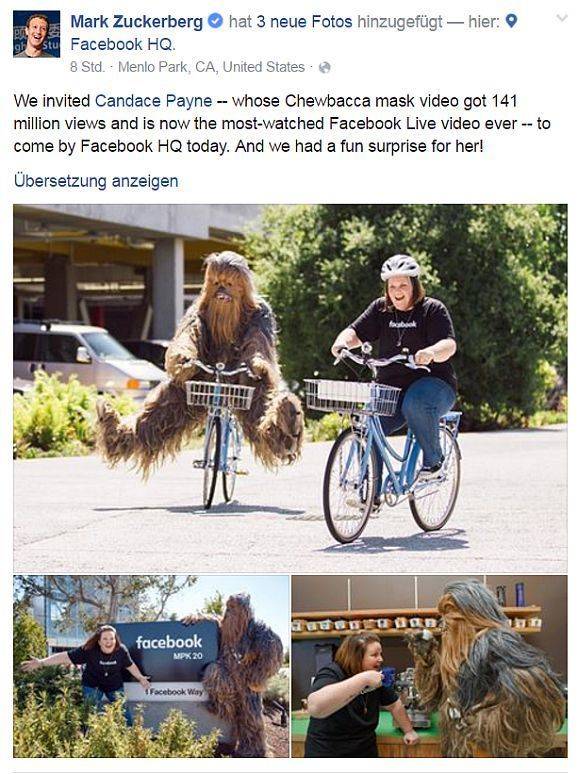Click the globe public-audience icon
This screenshot has height=774, width=580.
pos(324,68)
